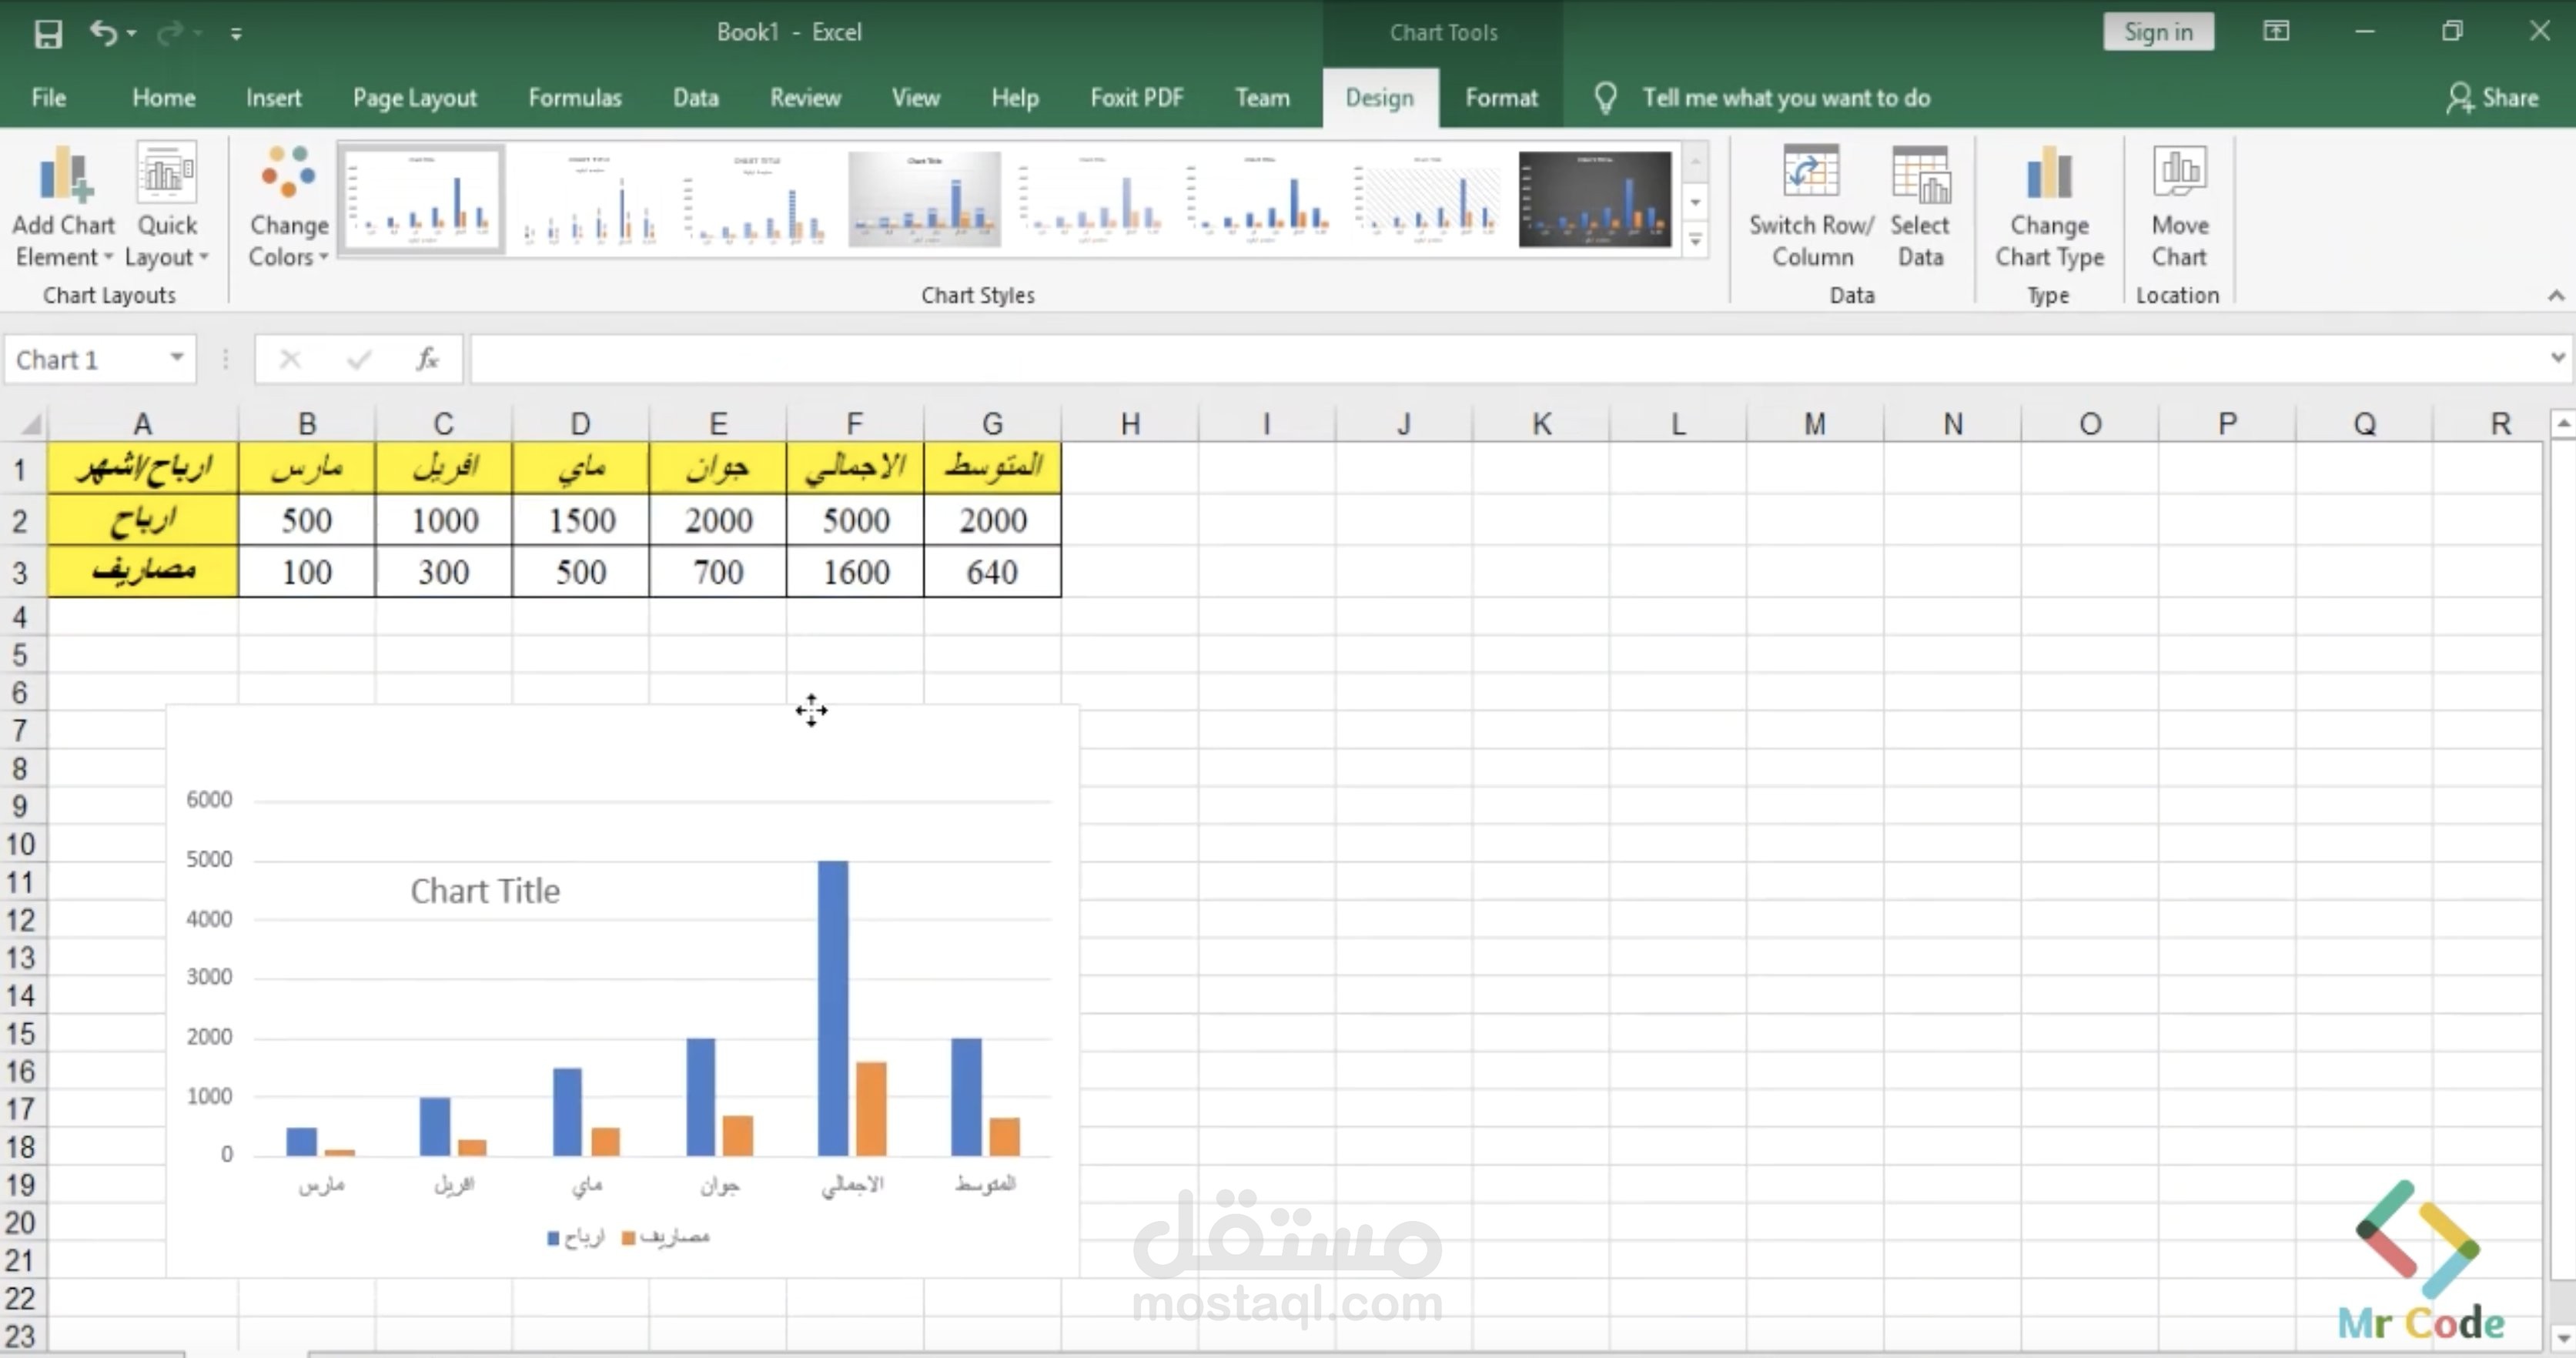Screen dimensions: 2576x1358
Task: Open the Undo history dropdown arrow
Action: click(132, 34)
